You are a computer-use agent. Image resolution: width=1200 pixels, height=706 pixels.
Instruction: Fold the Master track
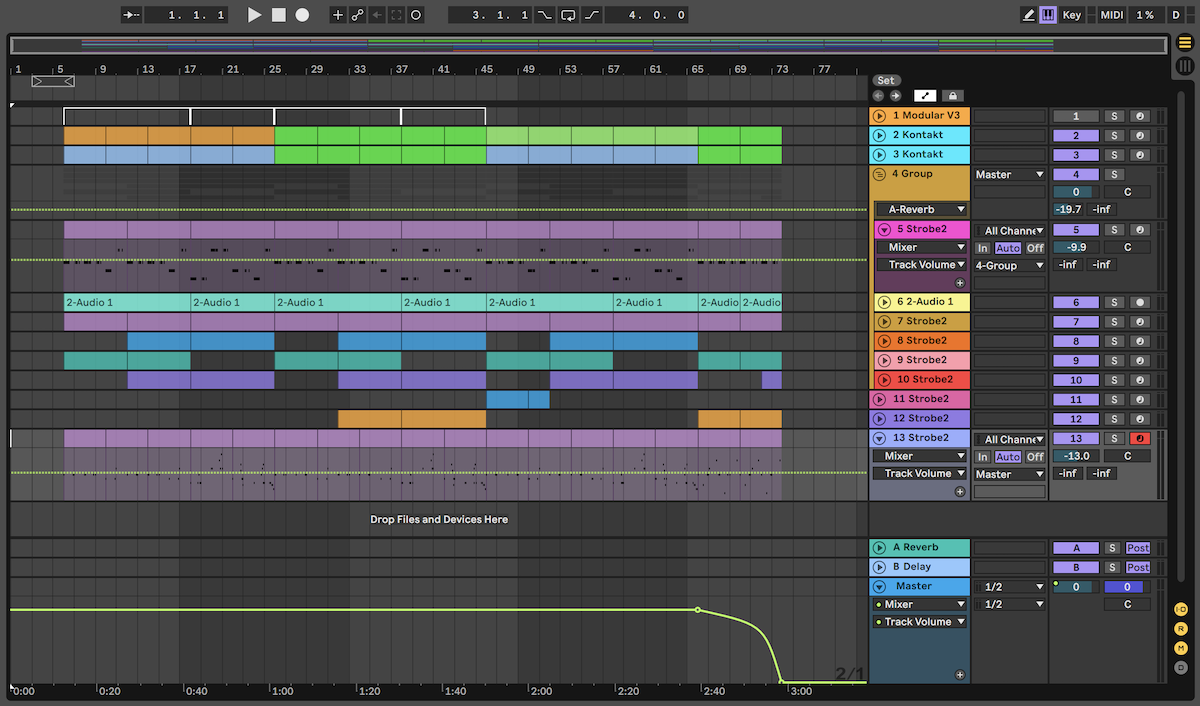[x=880, y=587]
